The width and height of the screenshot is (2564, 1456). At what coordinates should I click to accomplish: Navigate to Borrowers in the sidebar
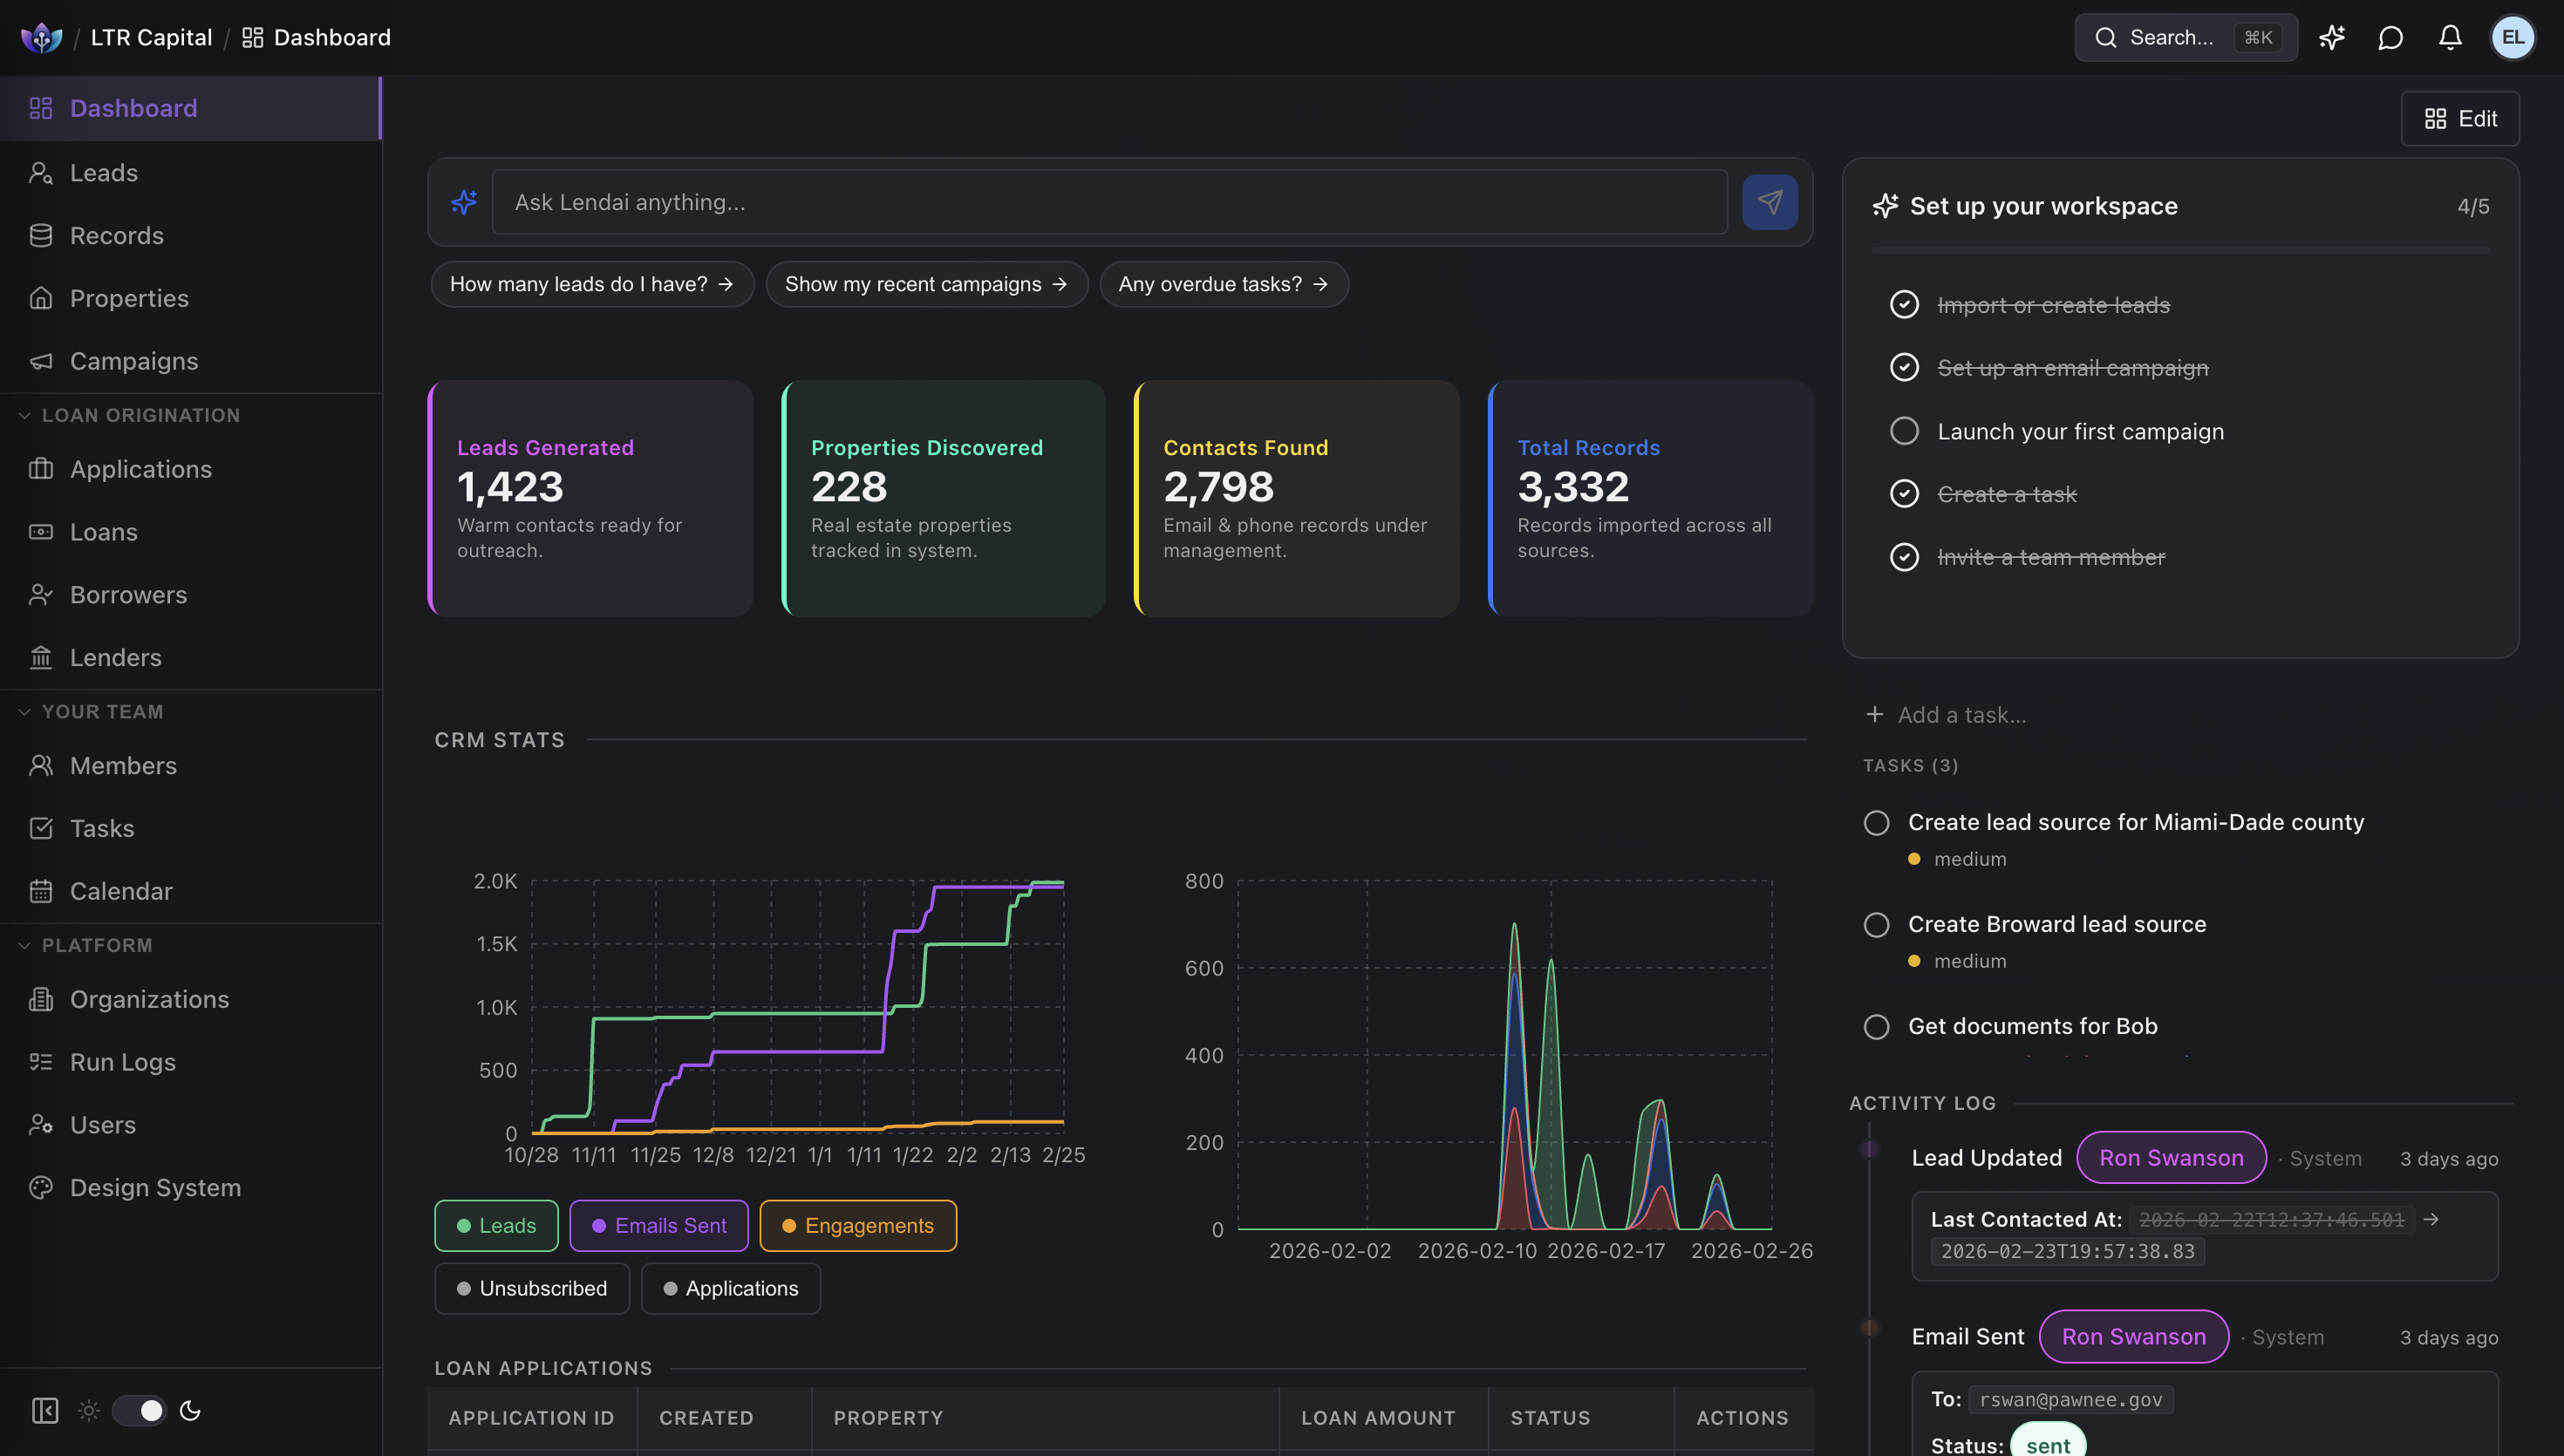[128, 595]
